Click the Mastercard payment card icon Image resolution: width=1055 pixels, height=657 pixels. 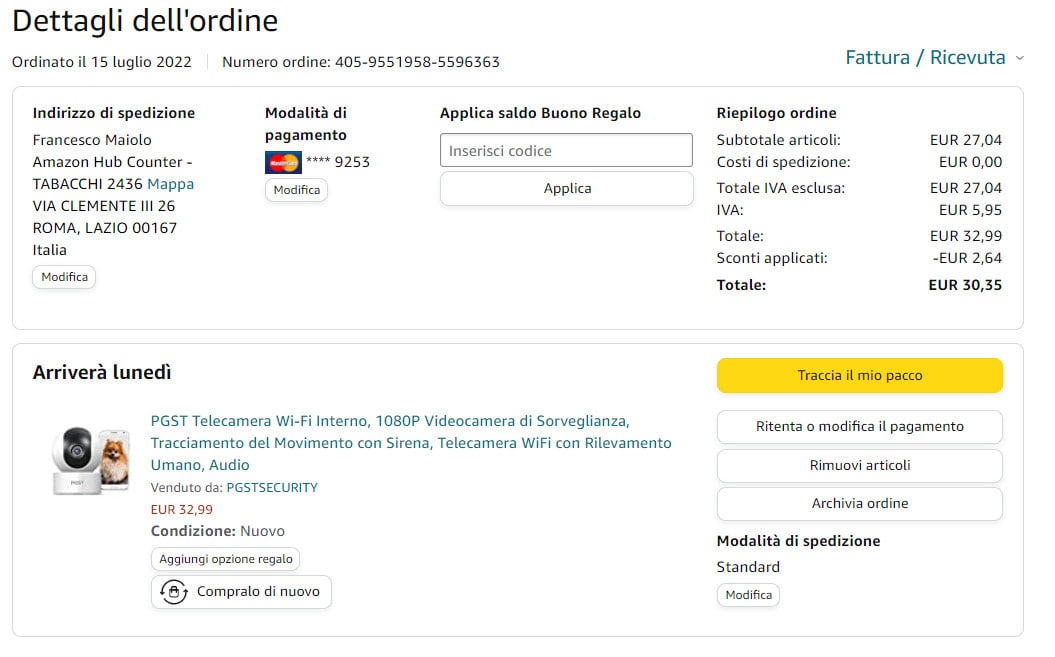point(283,162)
